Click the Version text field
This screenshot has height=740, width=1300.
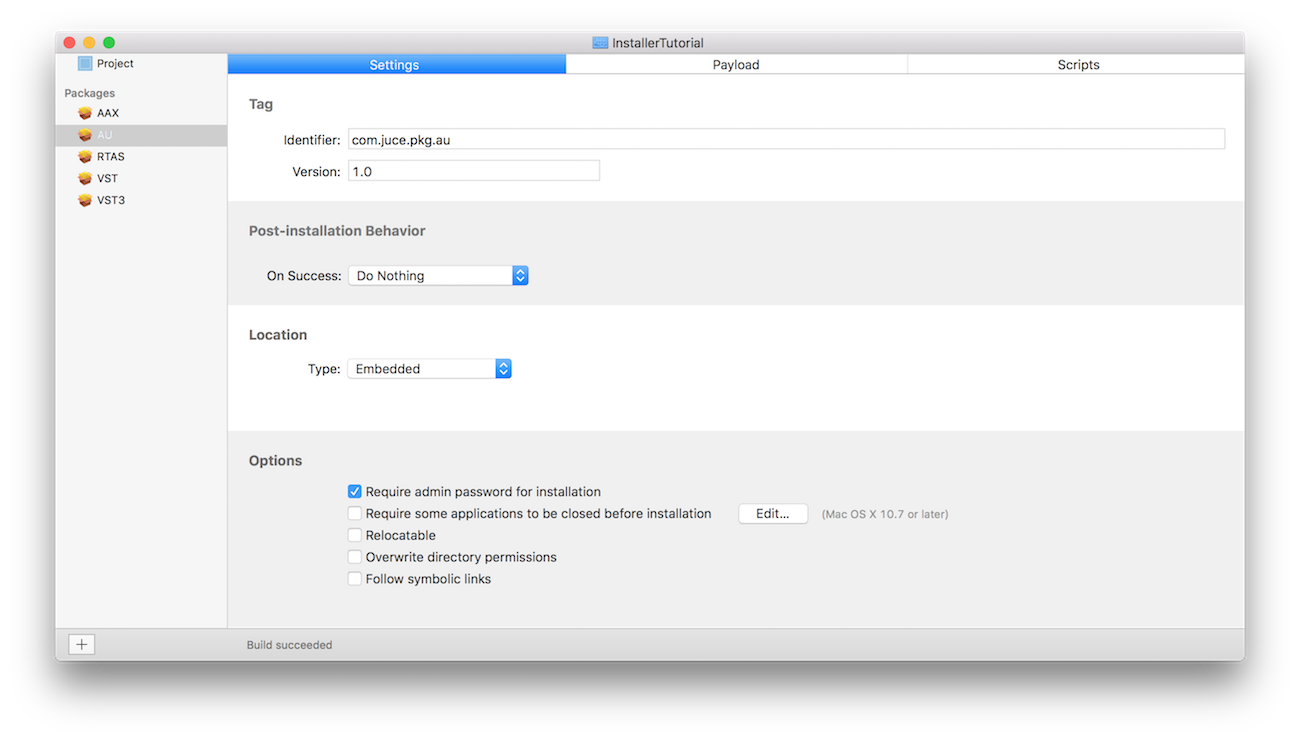click(x=474, y=171)
